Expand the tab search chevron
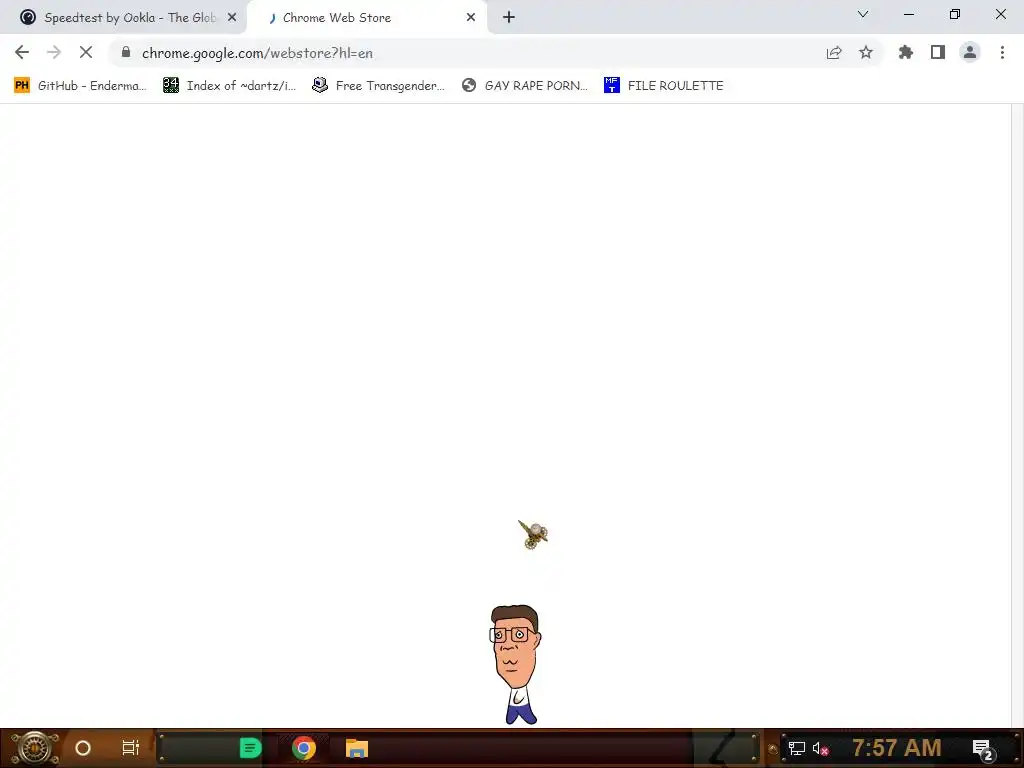Image resolution: width=1024 pixels, height=768 pixels. (863, 14)
